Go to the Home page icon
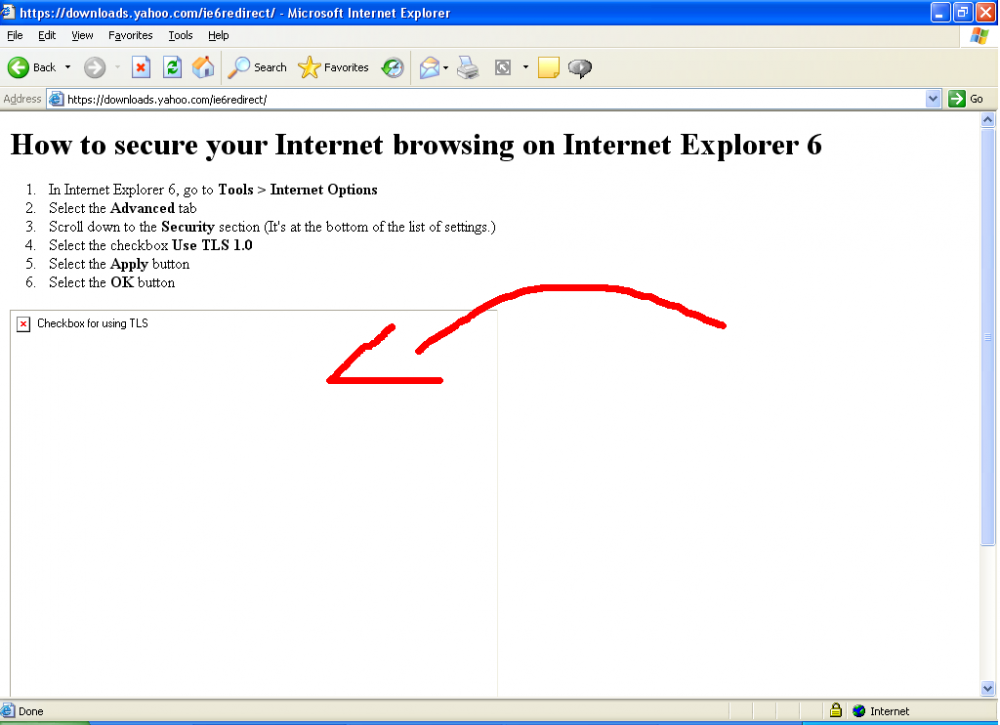This screenshot has height=725, width=1000. coord(202,67)
